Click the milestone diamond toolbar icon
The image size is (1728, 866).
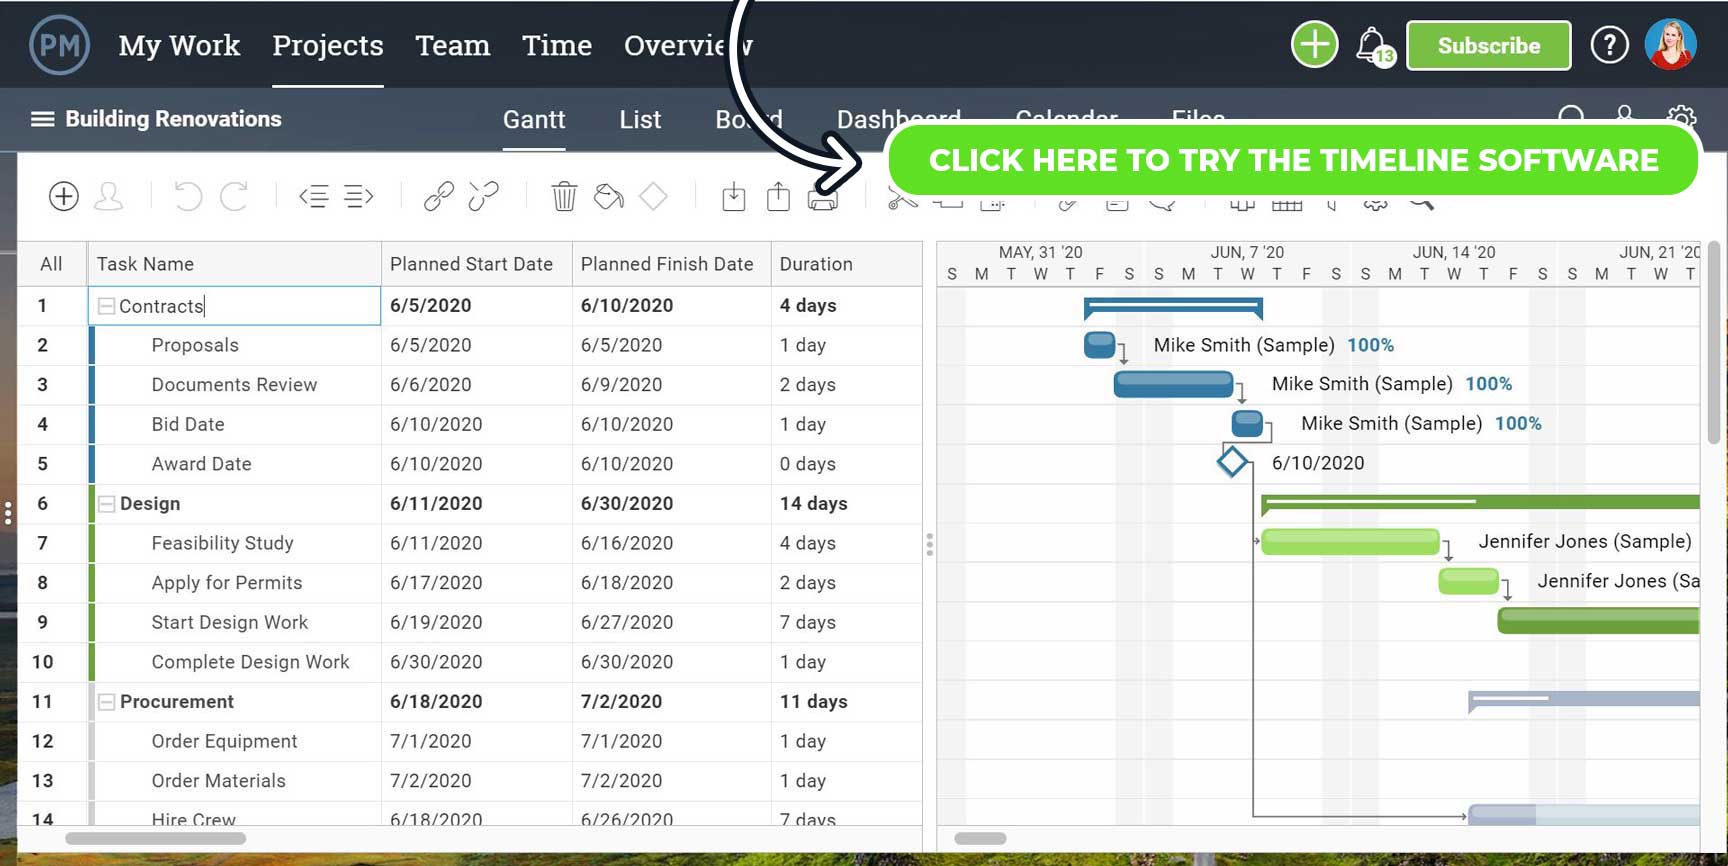[x=653, y=196]
